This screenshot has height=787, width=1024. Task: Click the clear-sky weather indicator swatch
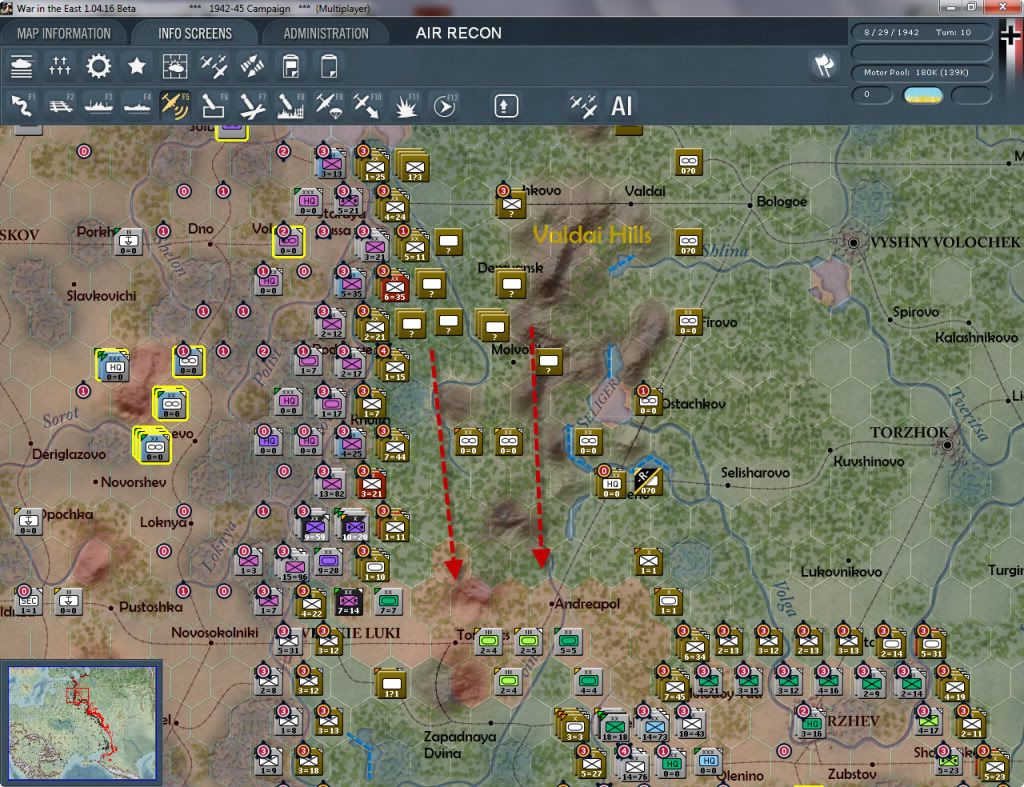click(922, 95)
